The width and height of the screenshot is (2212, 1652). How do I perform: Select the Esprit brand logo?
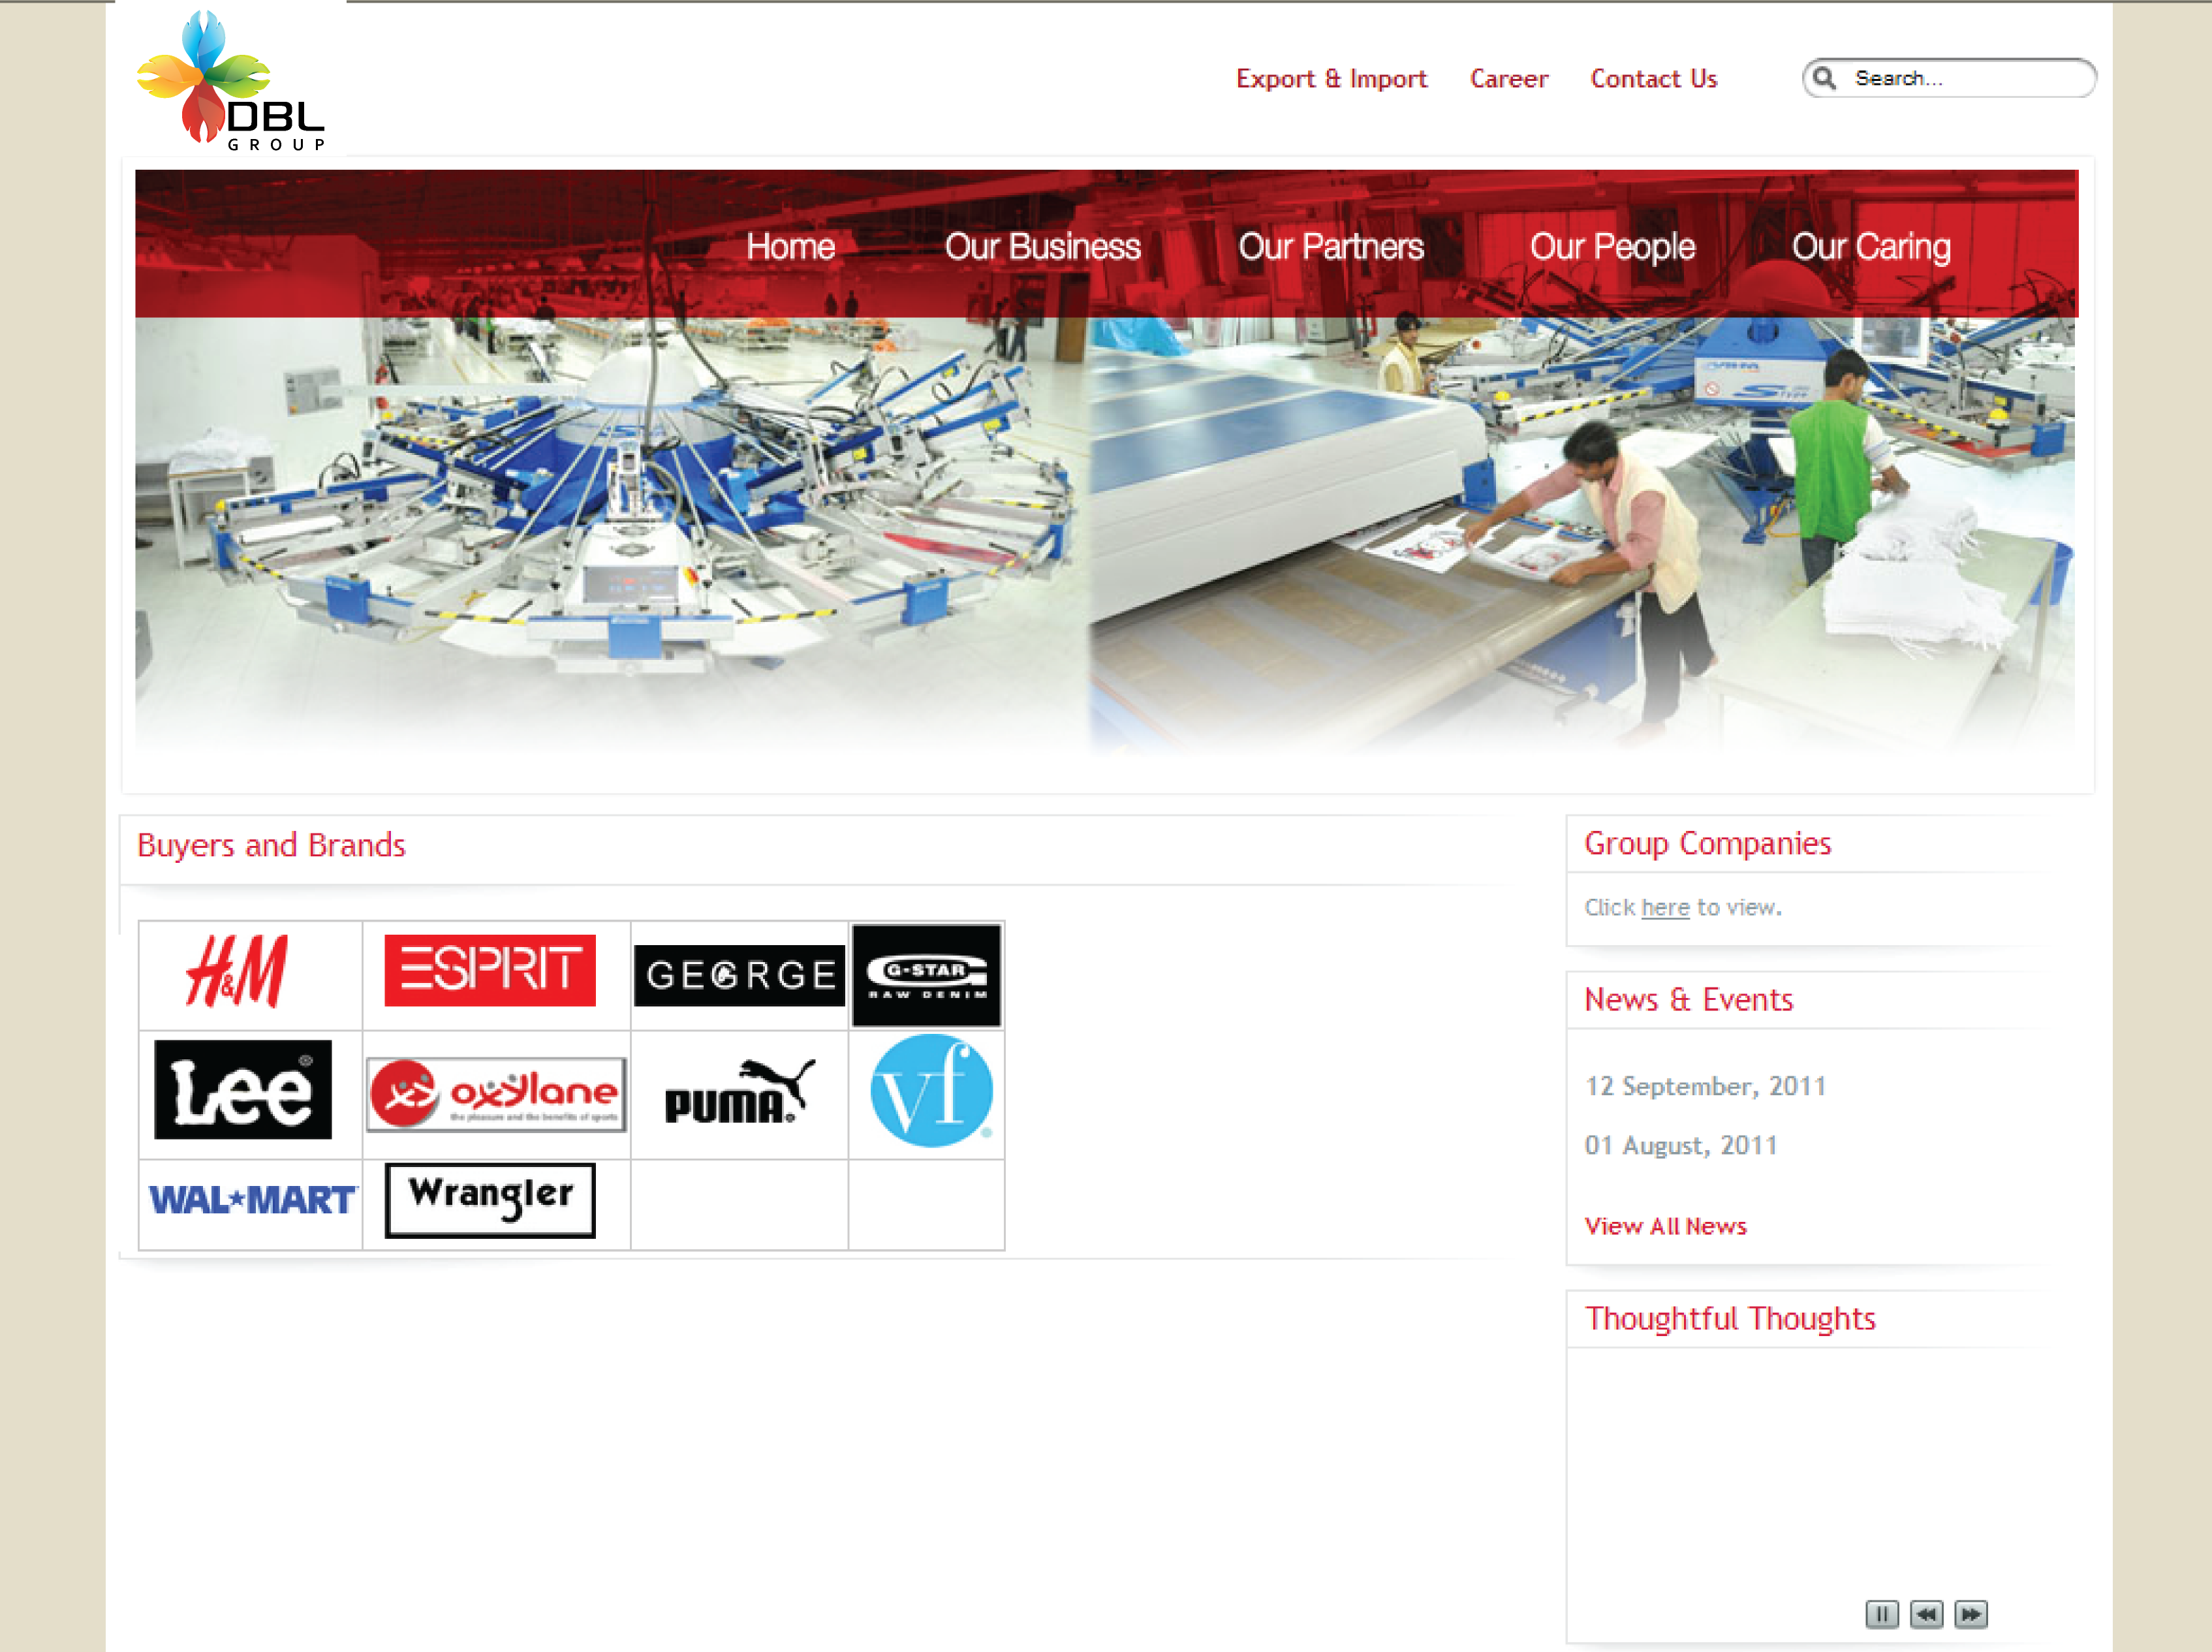coord(490,971)
